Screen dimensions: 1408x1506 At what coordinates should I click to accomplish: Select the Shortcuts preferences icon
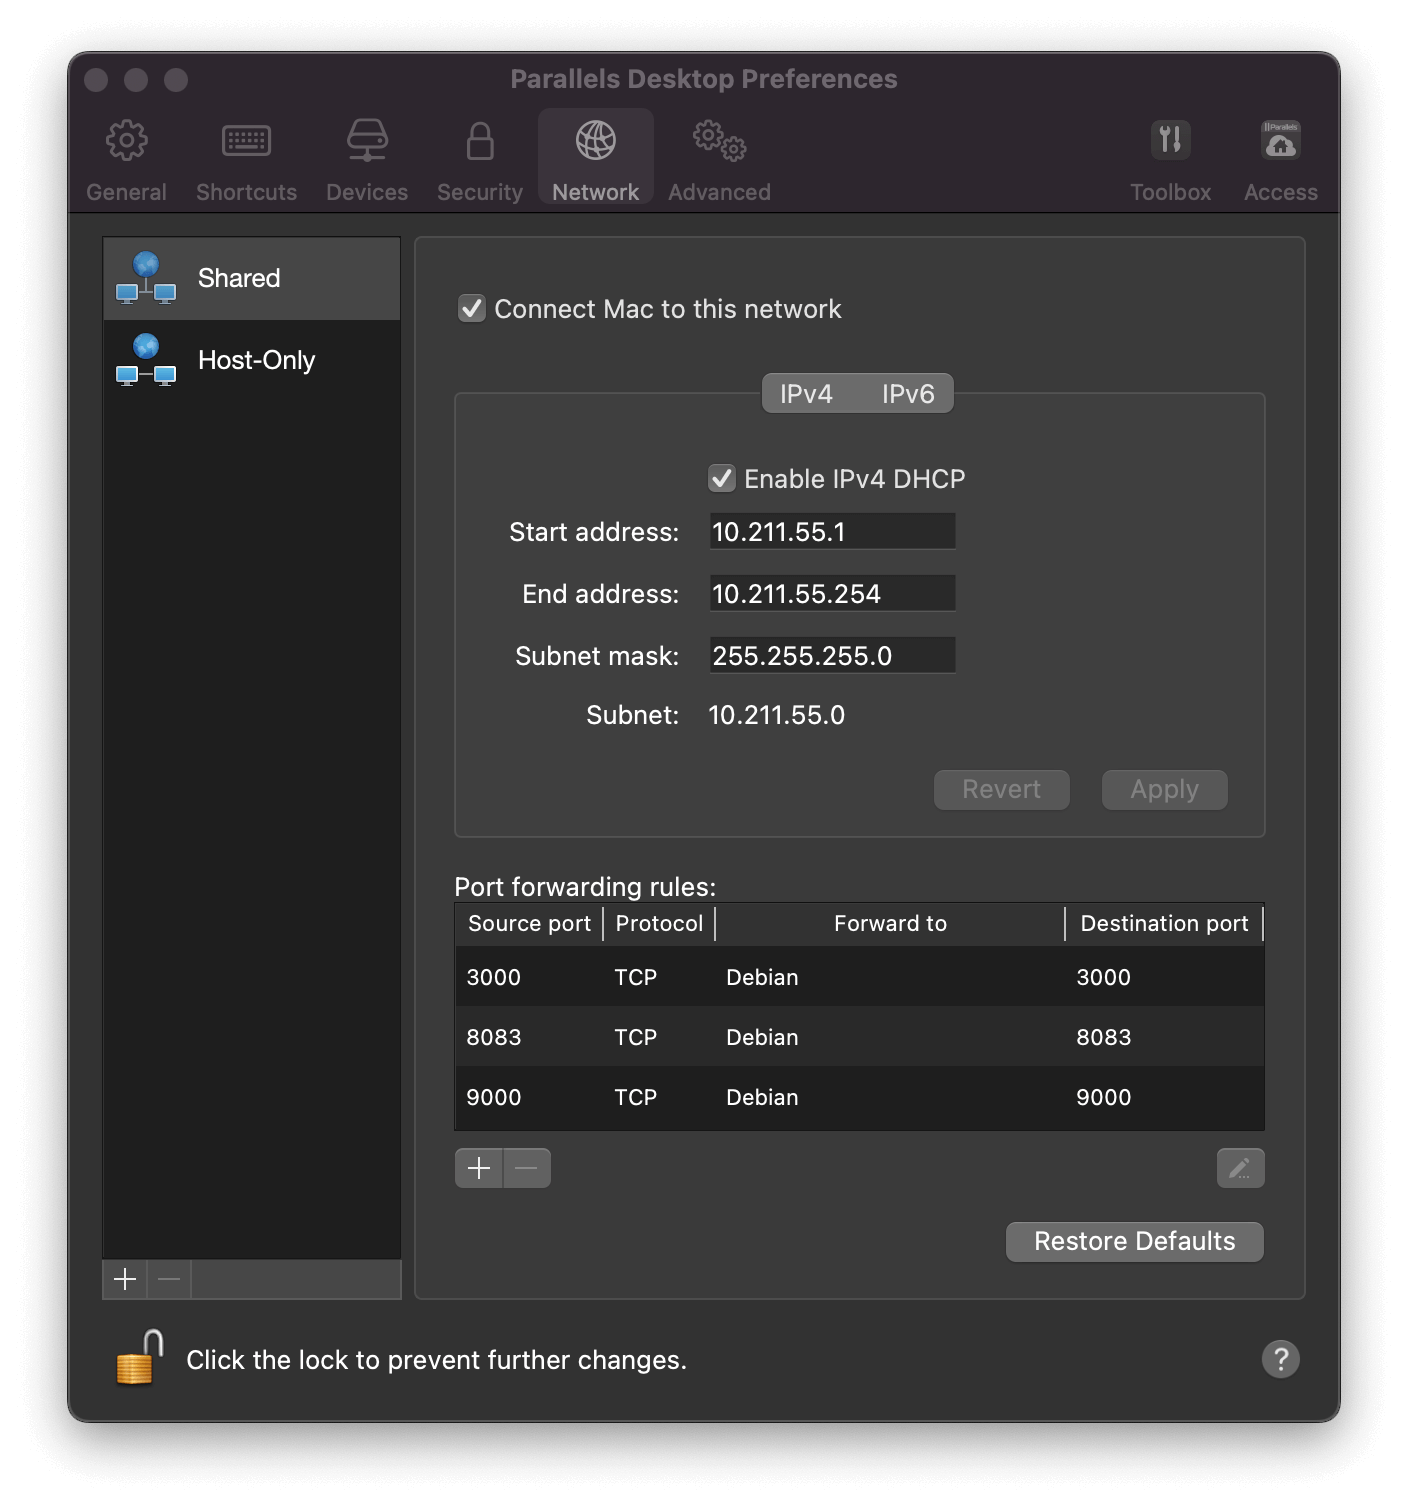(246, 155)
